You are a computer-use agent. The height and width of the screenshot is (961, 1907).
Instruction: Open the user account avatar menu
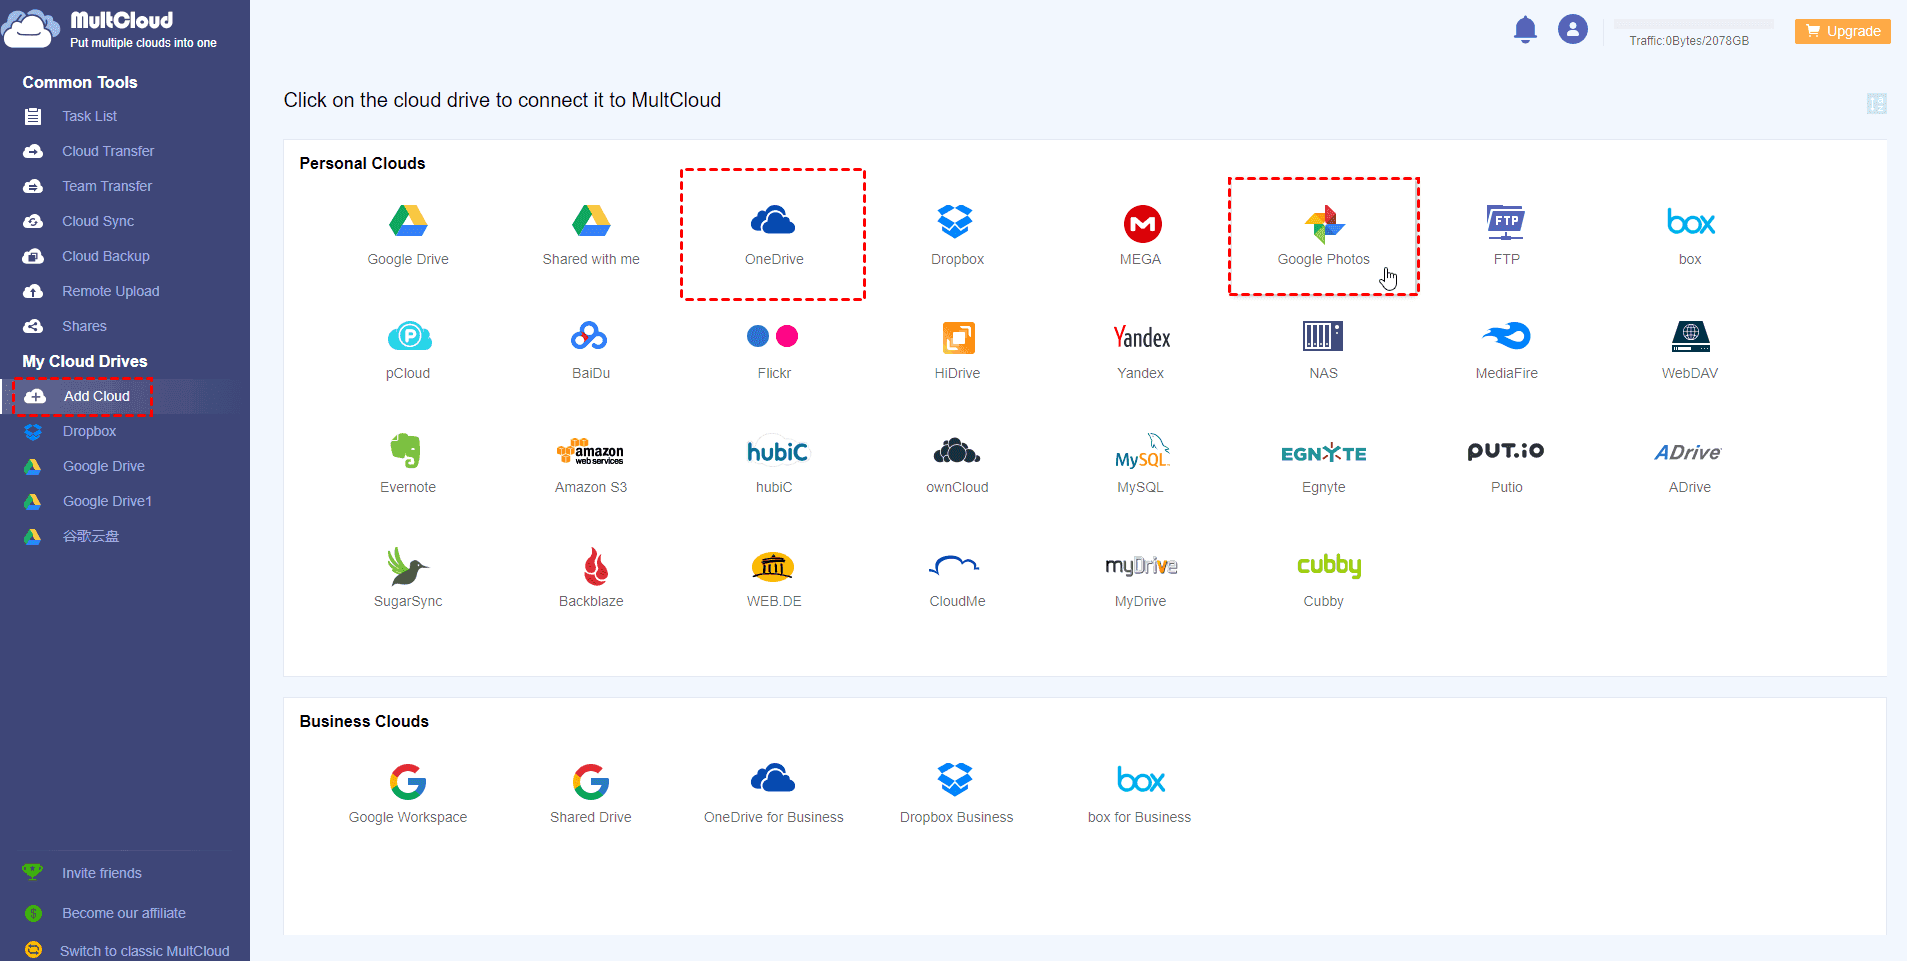tap(1573, 29)
